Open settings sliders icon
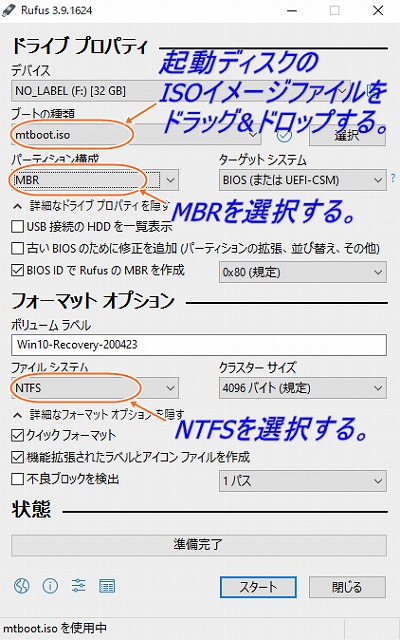400x640 pixels. [x=78, y=586]
